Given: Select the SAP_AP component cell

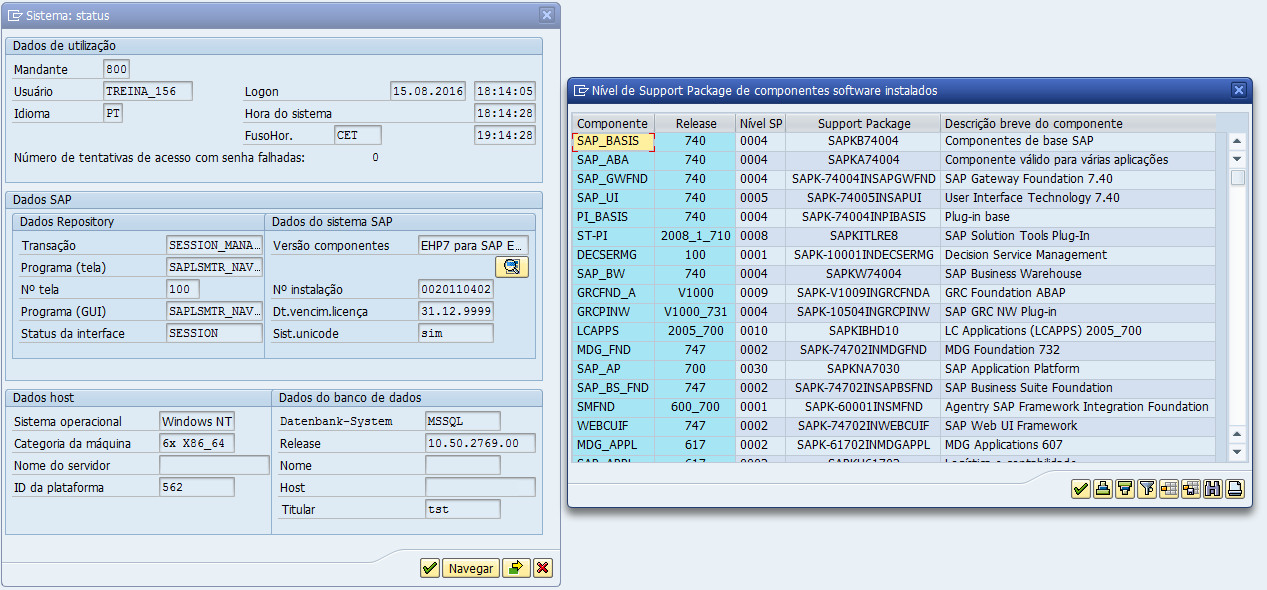Looking at the screenshot, I should tap(613, 369).
